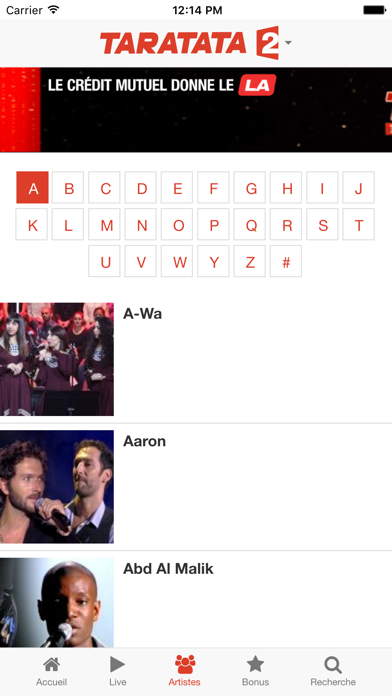Open the Accueil home icon
The image size is (392, 696).
(x=51, y=664)
